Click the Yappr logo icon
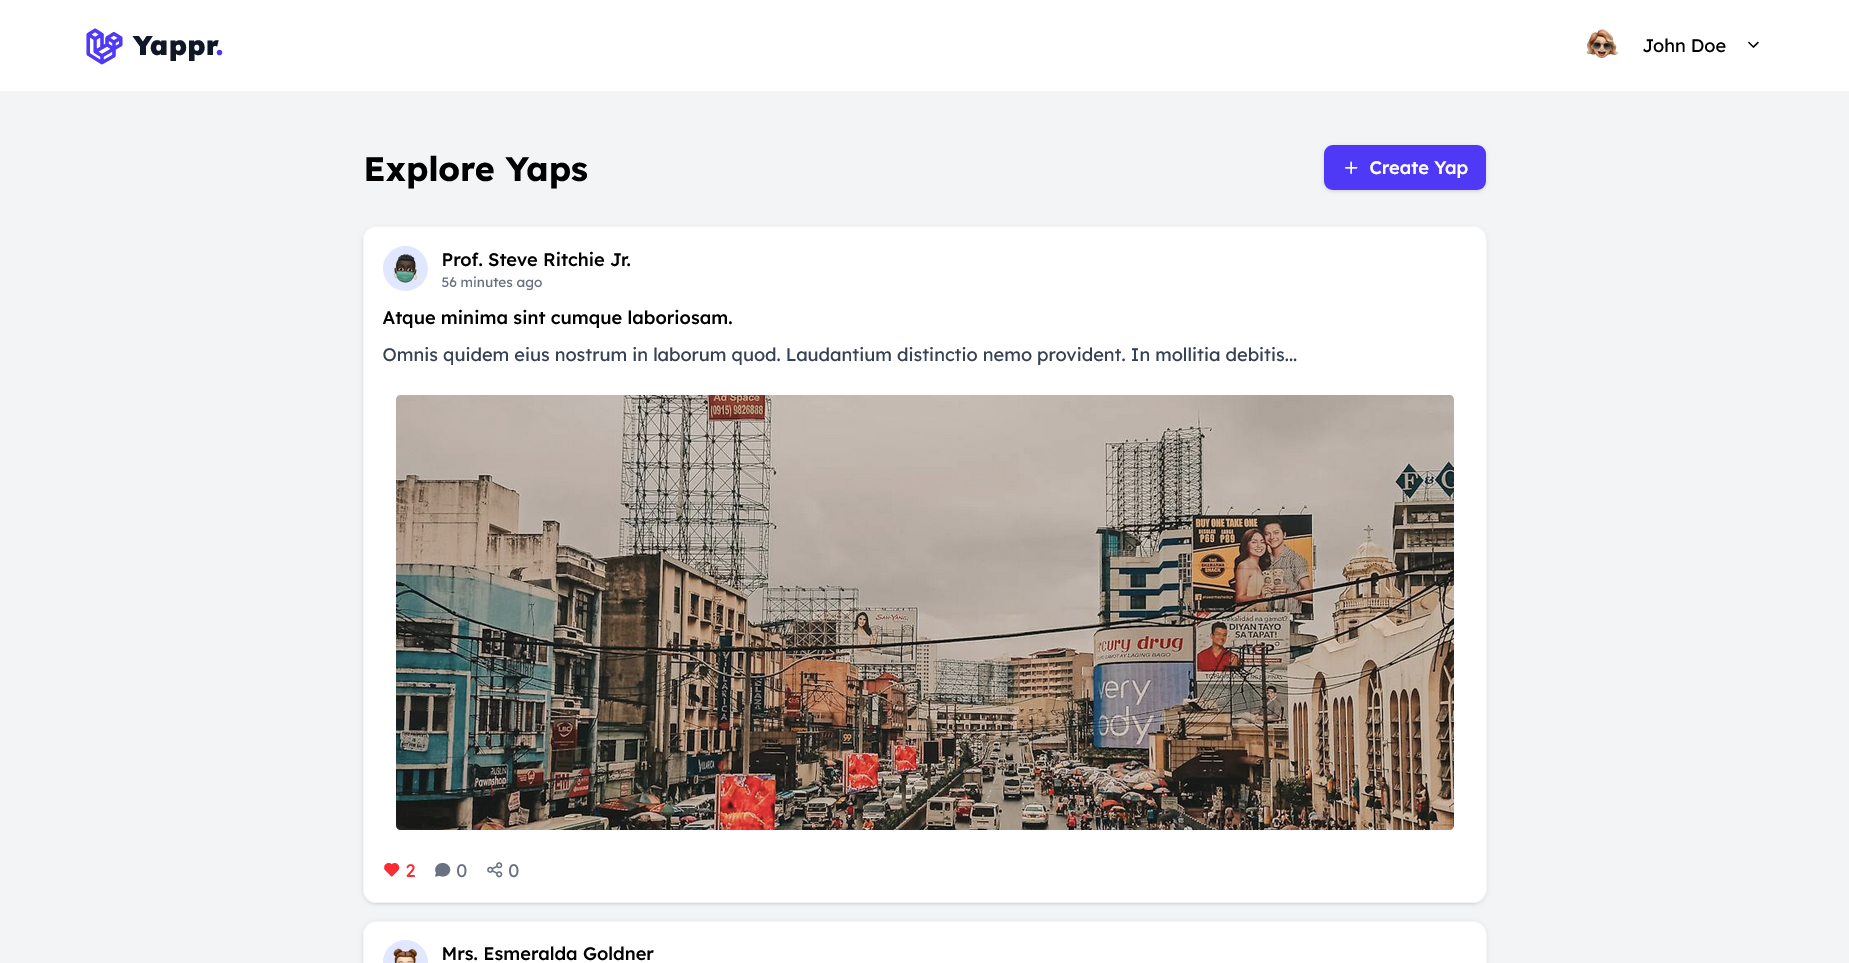This screenshot has height=963, width=1849. [103, 46]
